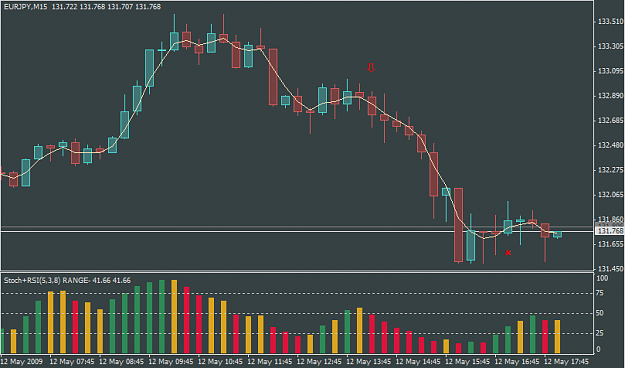Click the 12 May 08:45 time label
The image size is (625, 368).
pos(121,362)
